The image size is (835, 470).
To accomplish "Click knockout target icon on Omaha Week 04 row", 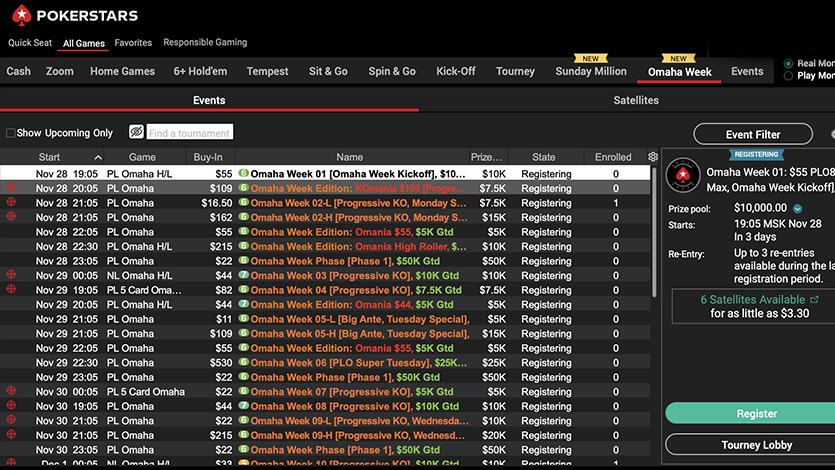I will point(11,289).
